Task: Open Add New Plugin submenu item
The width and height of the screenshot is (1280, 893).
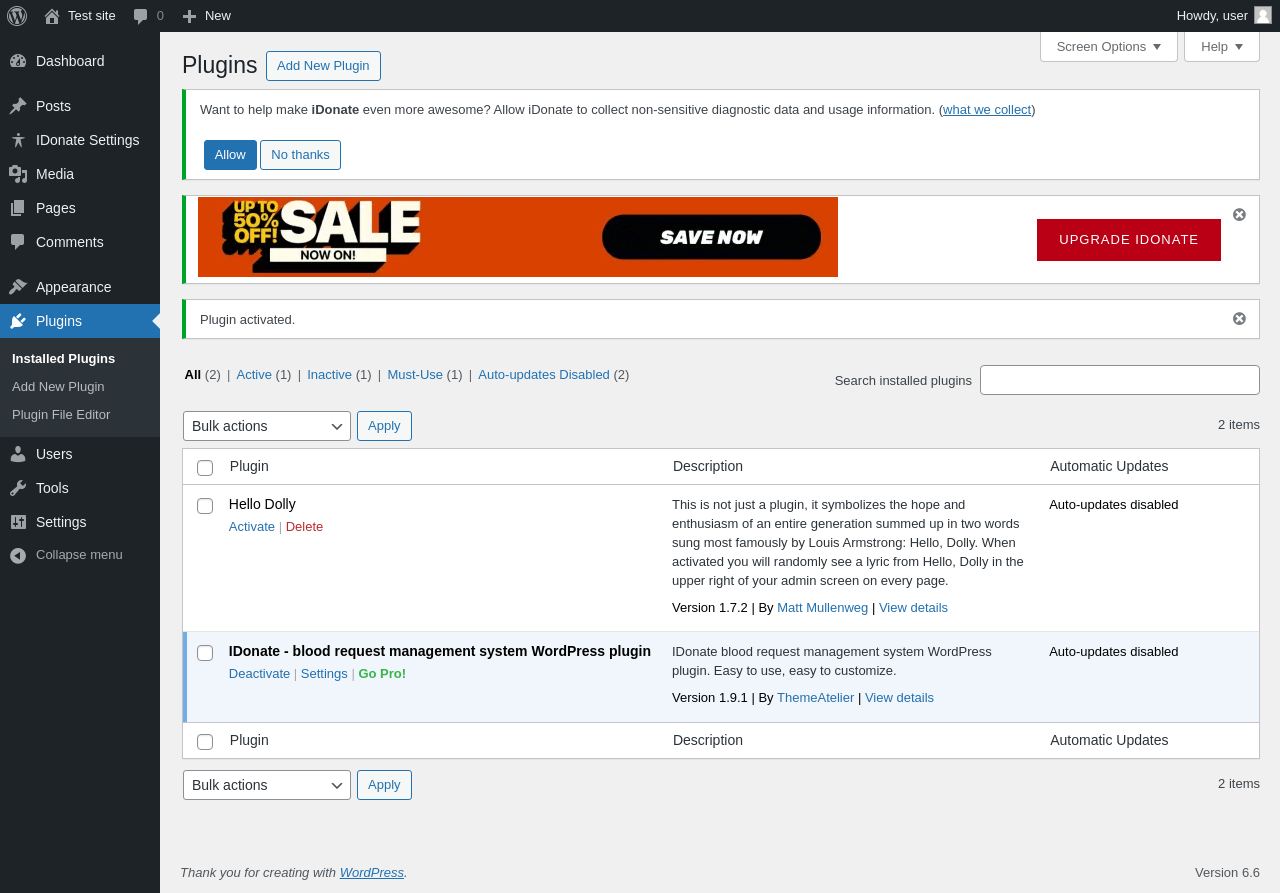Action: coord(58,386)
